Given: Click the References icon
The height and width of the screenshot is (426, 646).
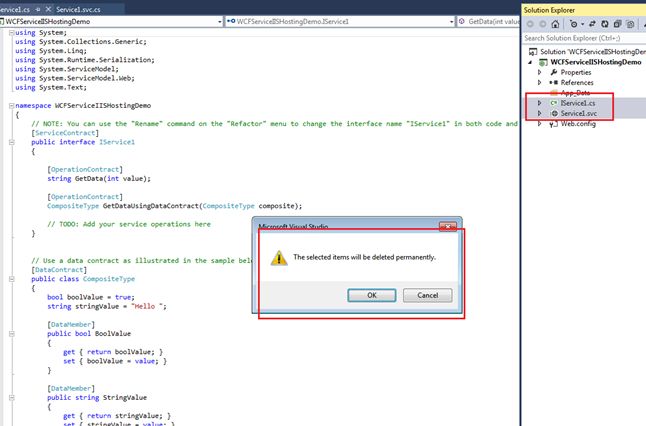Looking at the screenshot, I should (554, 82).
